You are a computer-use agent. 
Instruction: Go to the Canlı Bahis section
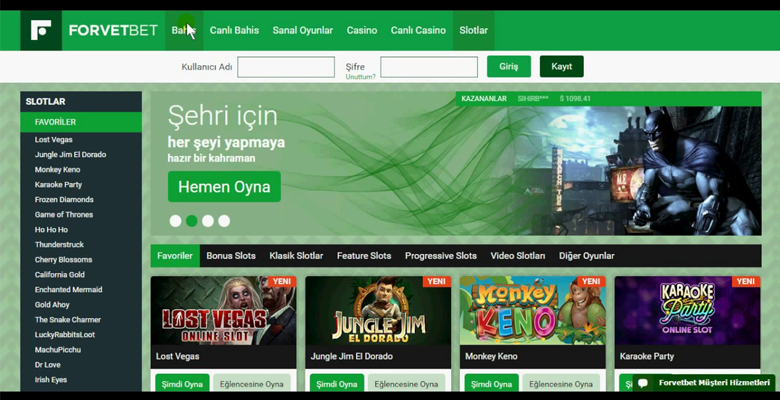pos(234,30)
